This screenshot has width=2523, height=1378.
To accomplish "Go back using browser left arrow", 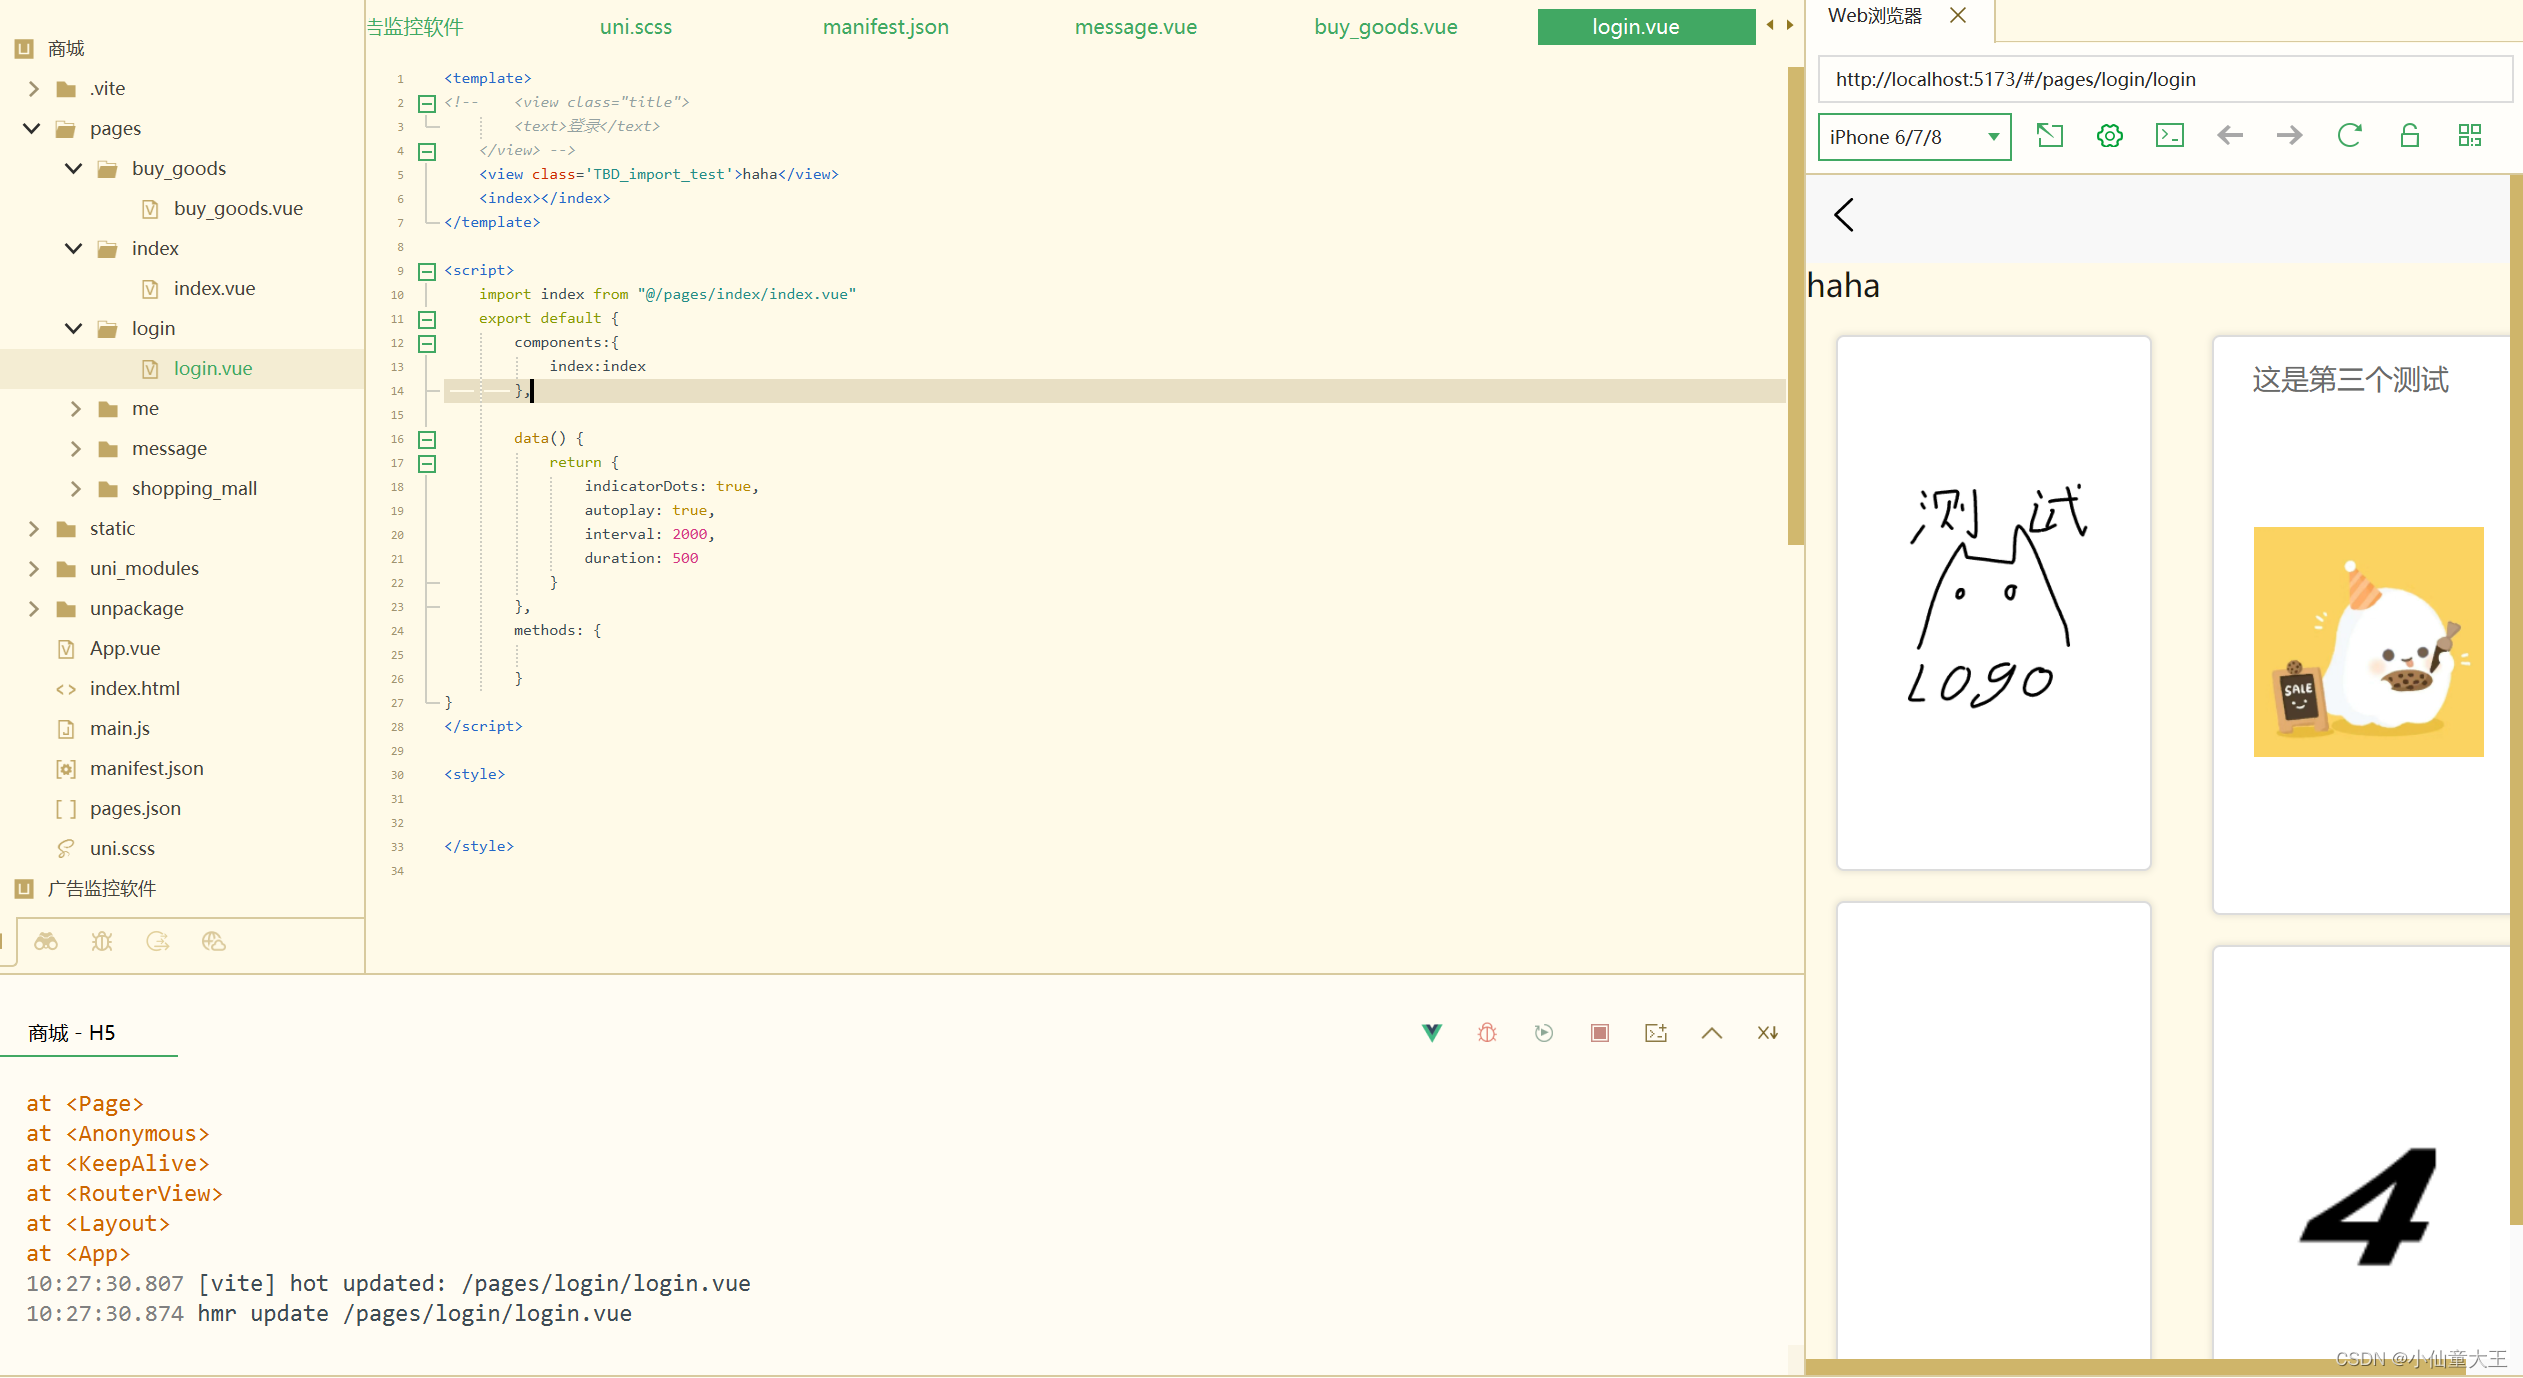I will (x=2230, y=136).
